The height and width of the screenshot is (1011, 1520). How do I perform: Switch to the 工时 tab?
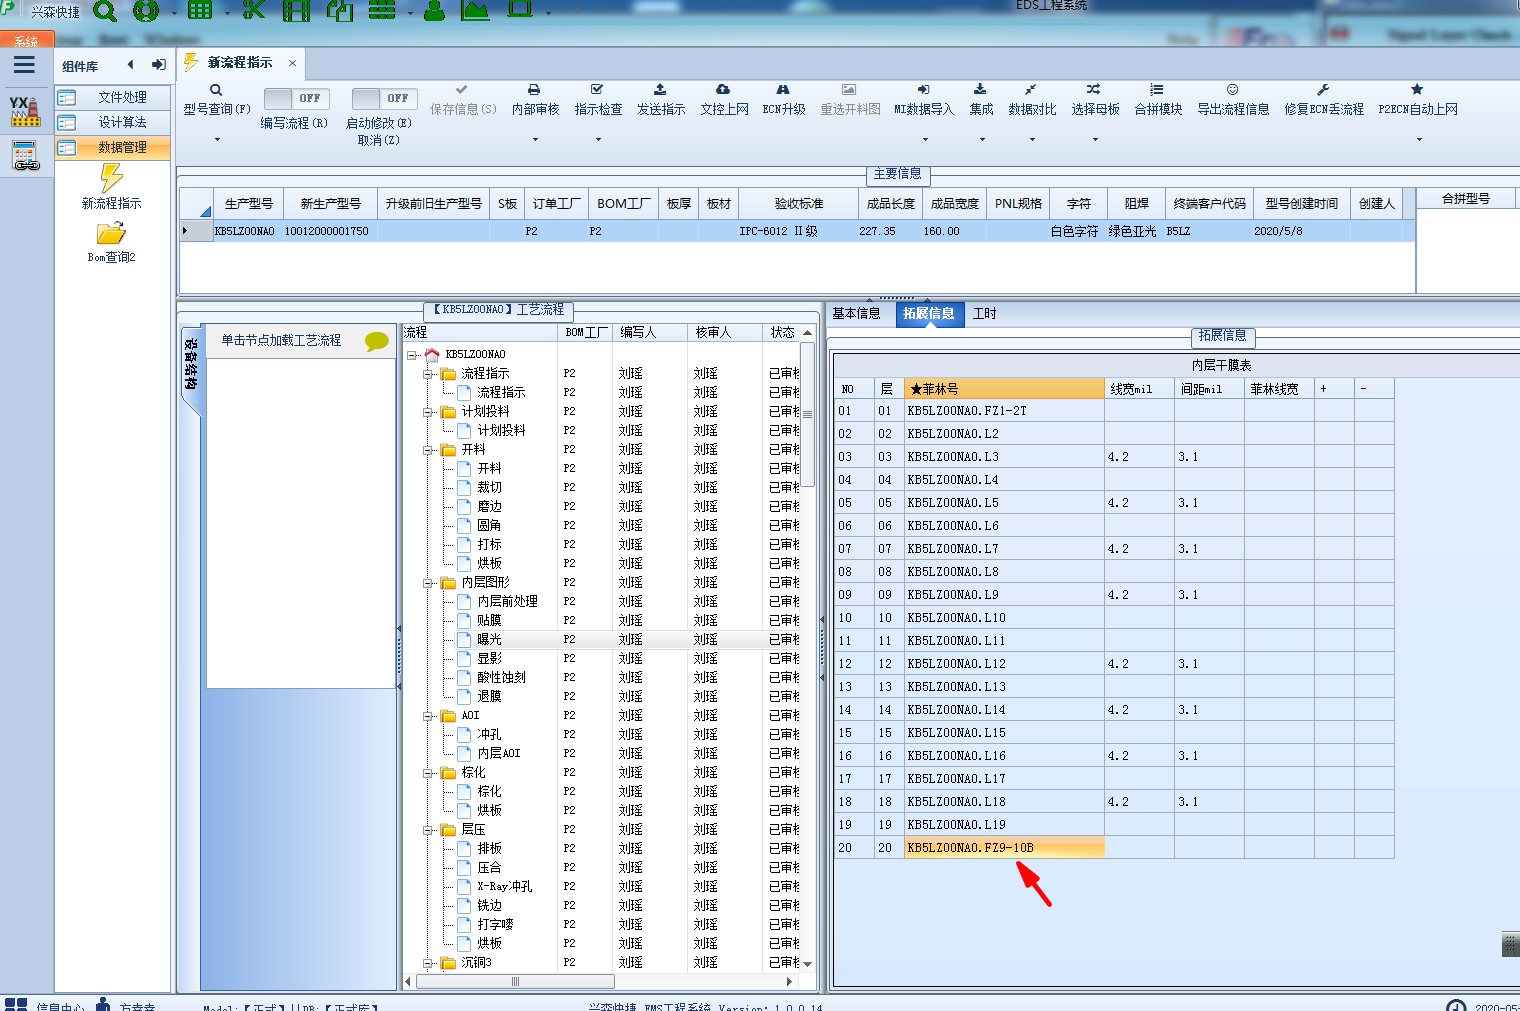(984, 314)
